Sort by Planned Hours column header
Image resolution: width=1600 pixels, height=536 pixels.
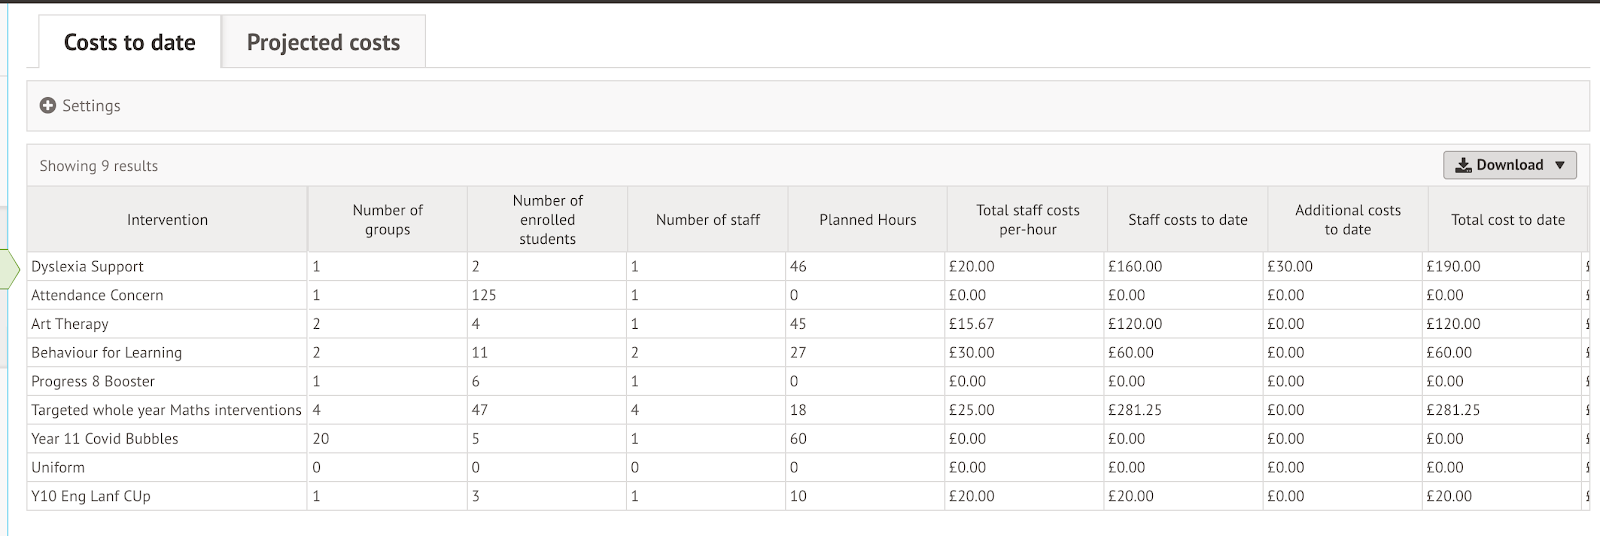point(867,219)
